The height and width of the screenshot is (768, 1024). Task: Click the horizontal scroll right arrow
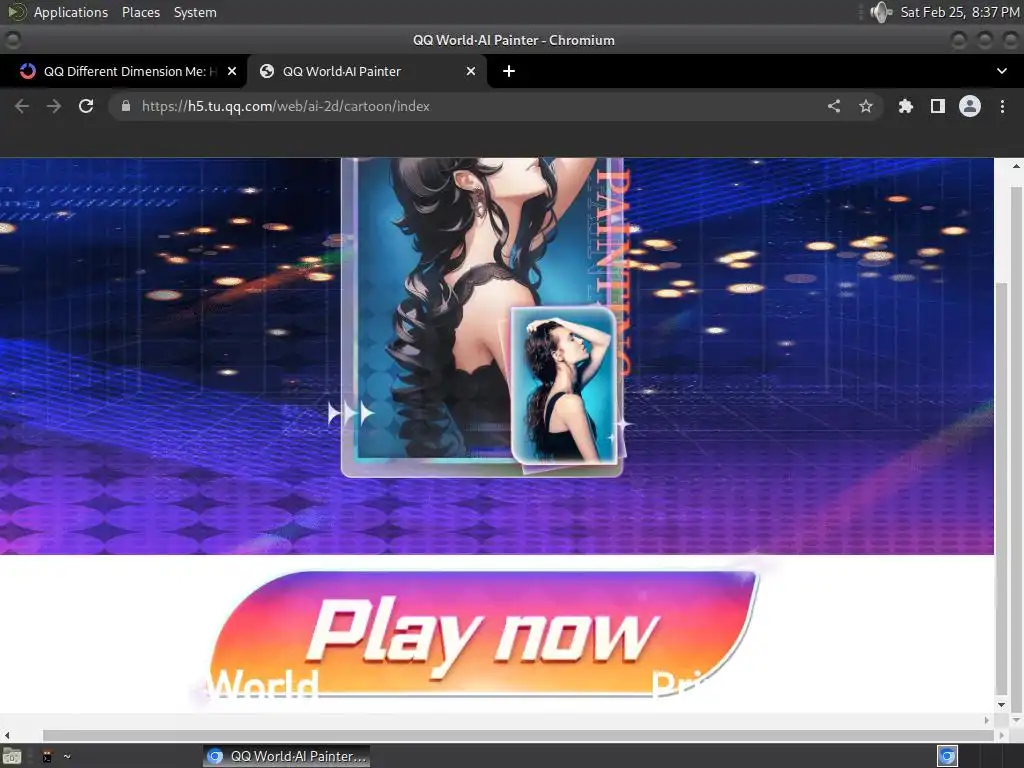click(x=1002, y=735)
